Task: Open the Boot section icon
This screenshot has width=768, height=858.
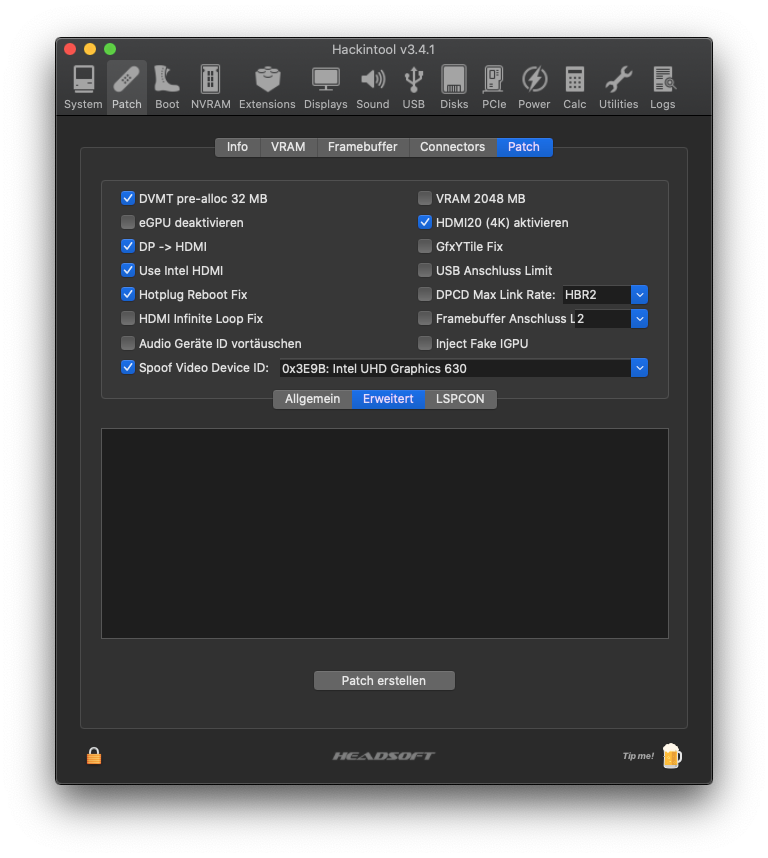Action: 167,88
